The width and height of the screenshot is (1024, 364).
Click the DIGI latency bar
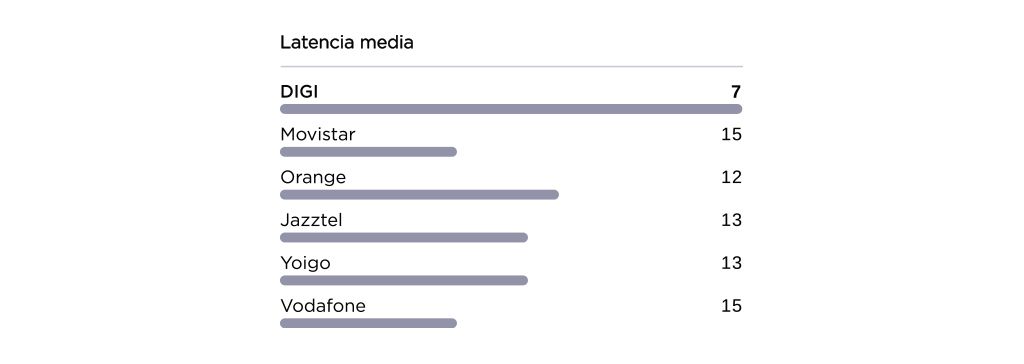[x=511, y=109]
